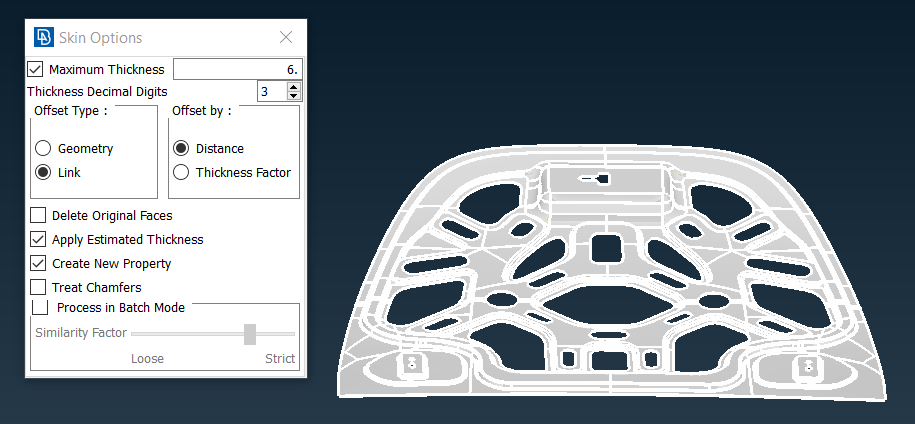Select Geometry as the Offset Type

pos(44,148)
